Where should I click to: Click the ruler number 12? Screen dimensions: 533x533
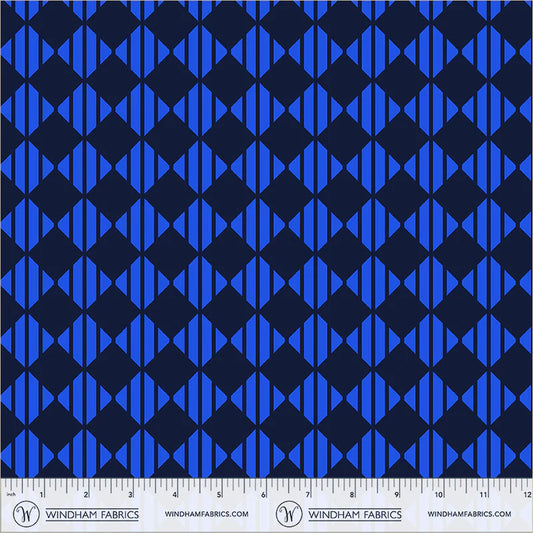point(527,495)
